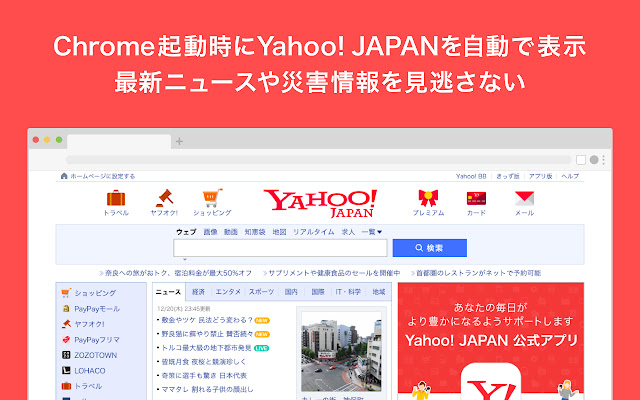Open the Card (カード) icon
640x400 pixels.
click(x=476, y=198)
